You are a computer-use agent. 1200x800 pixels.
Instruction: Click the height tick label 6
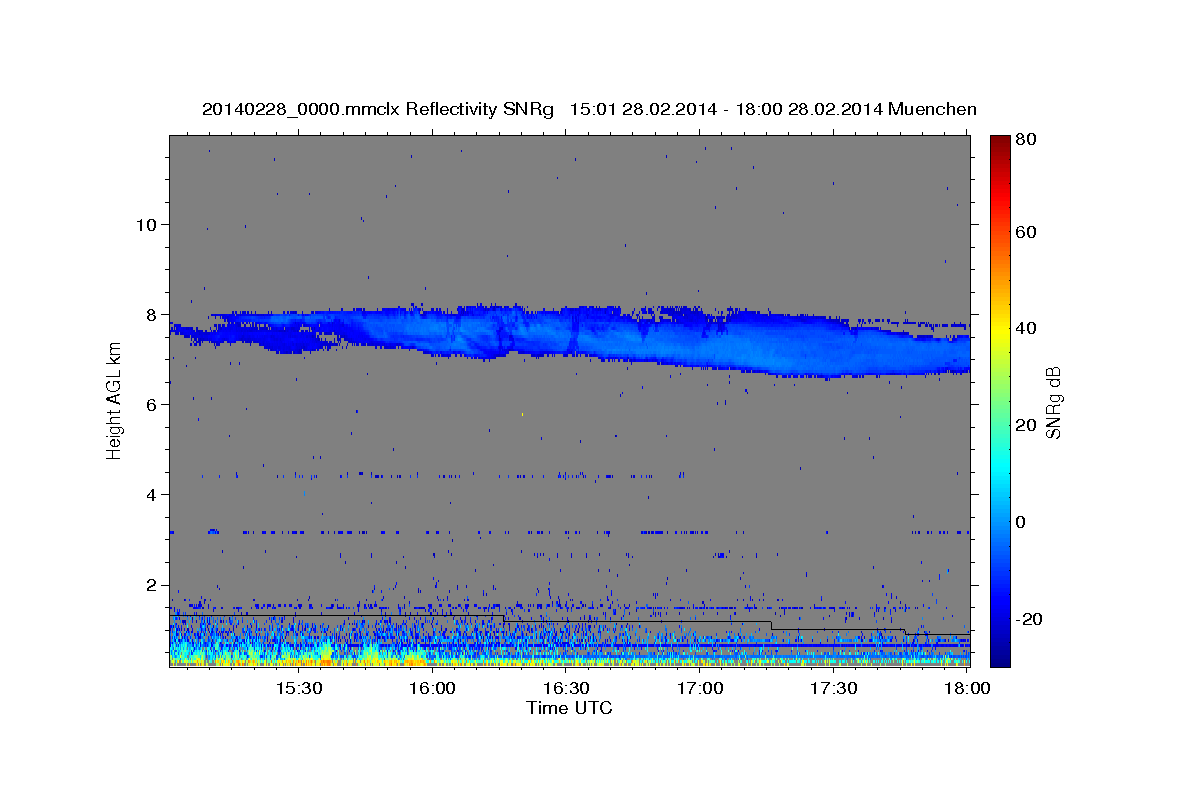153,404
